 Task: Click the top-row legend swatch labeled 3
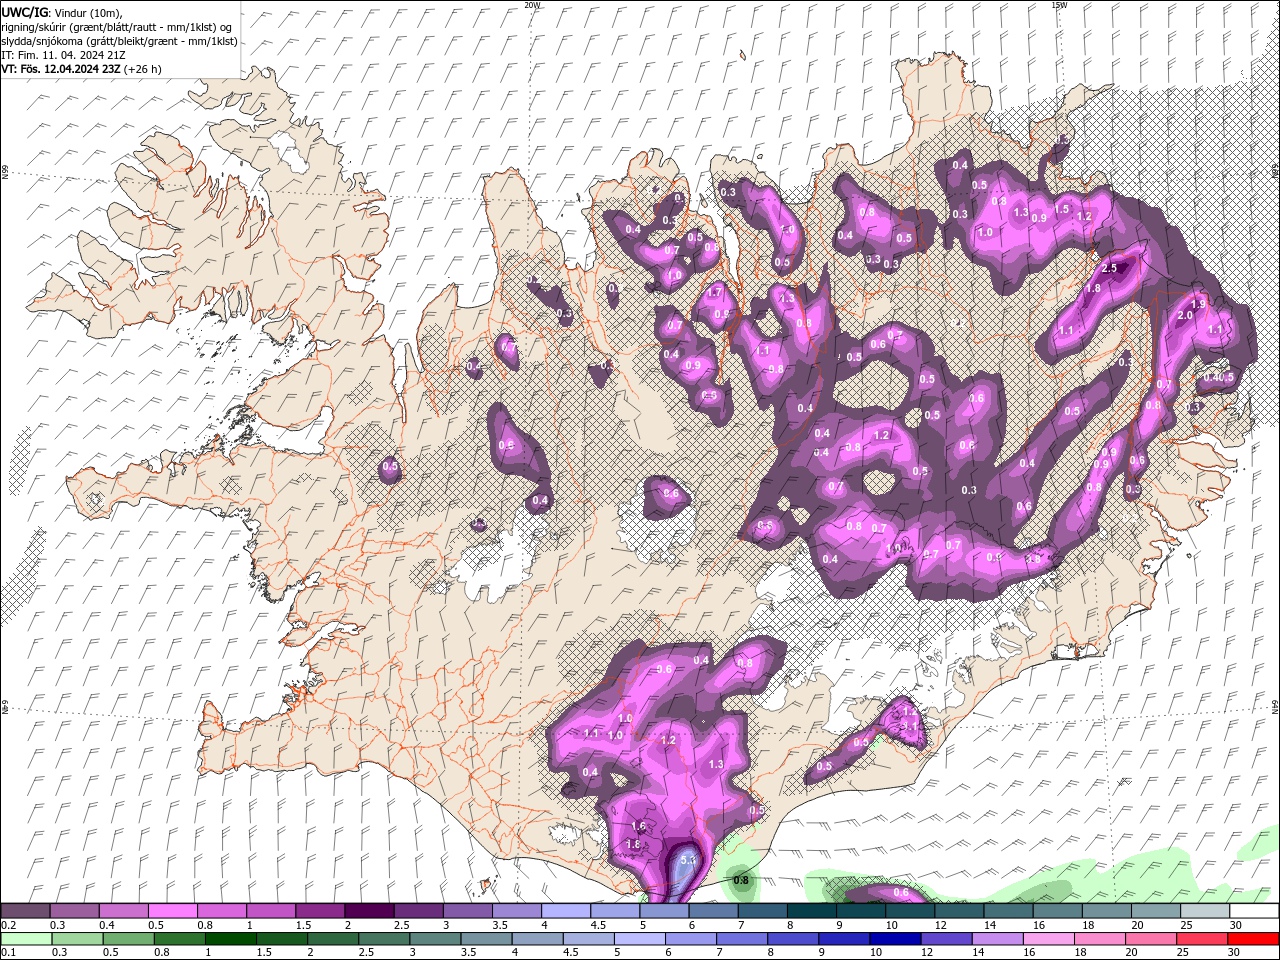[x=468, y=911]
